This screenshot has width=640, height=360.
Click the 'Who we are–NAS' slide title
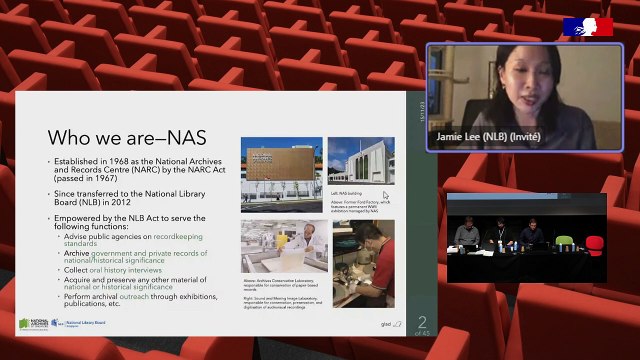(x=127, y=138)
